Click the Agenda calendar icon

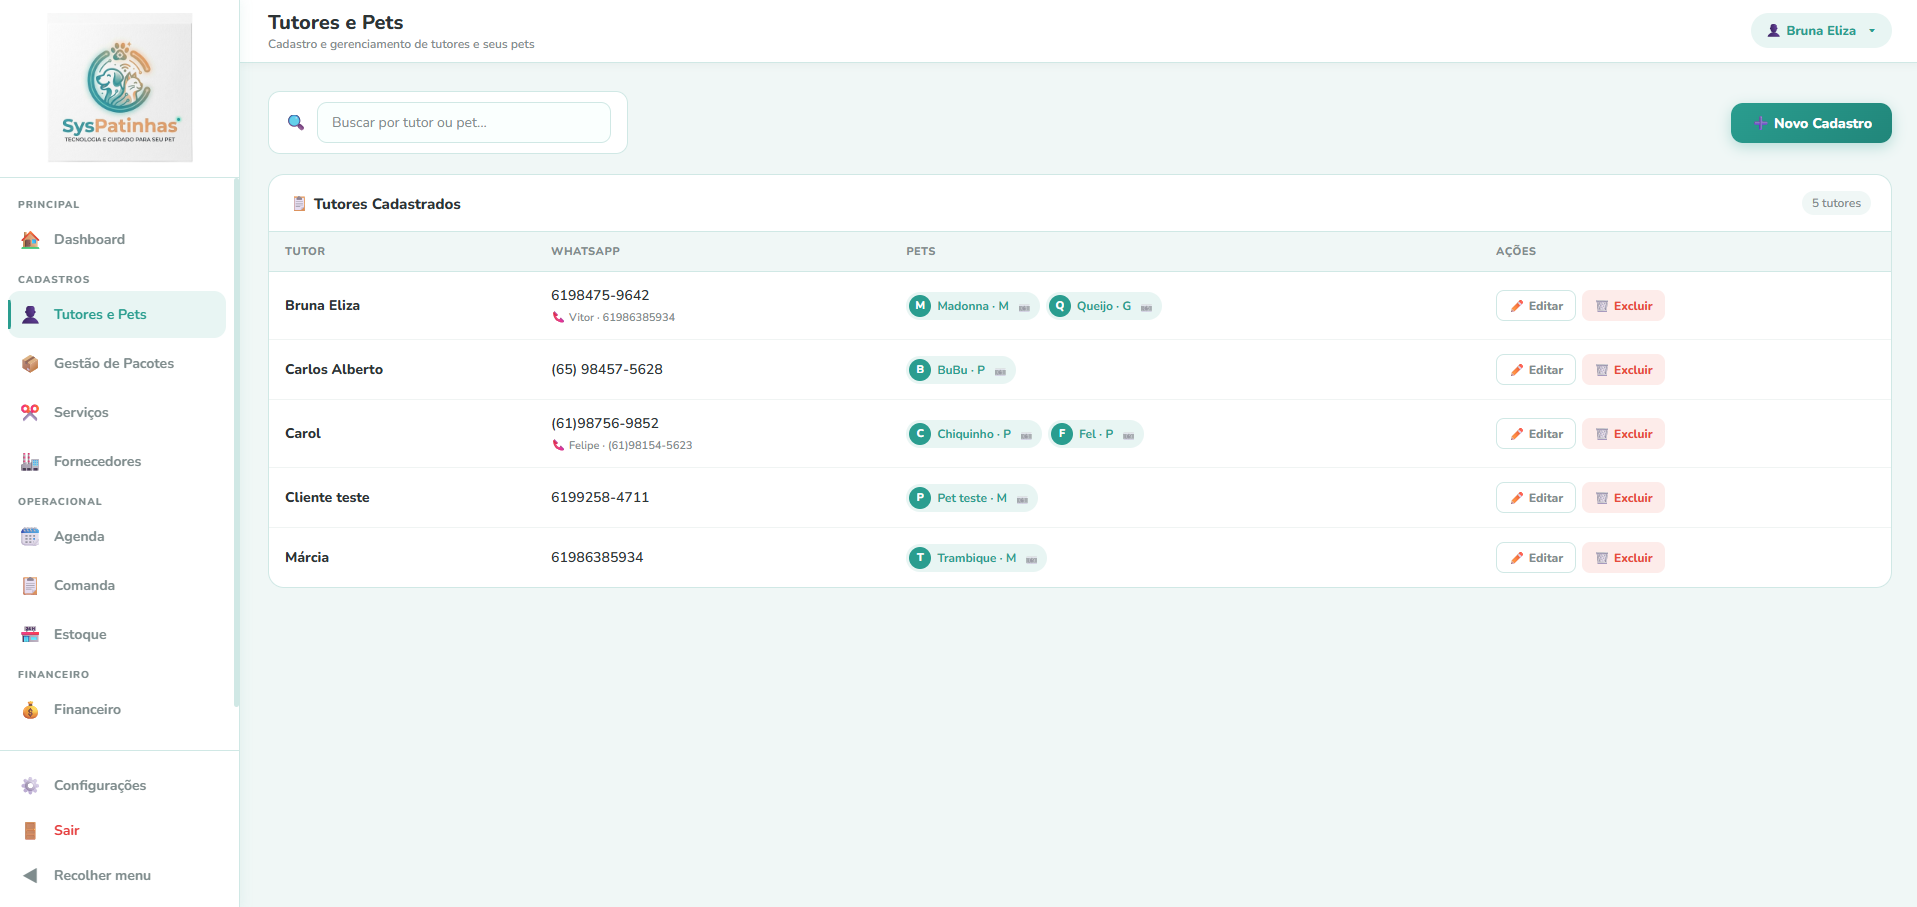point(30,537)
